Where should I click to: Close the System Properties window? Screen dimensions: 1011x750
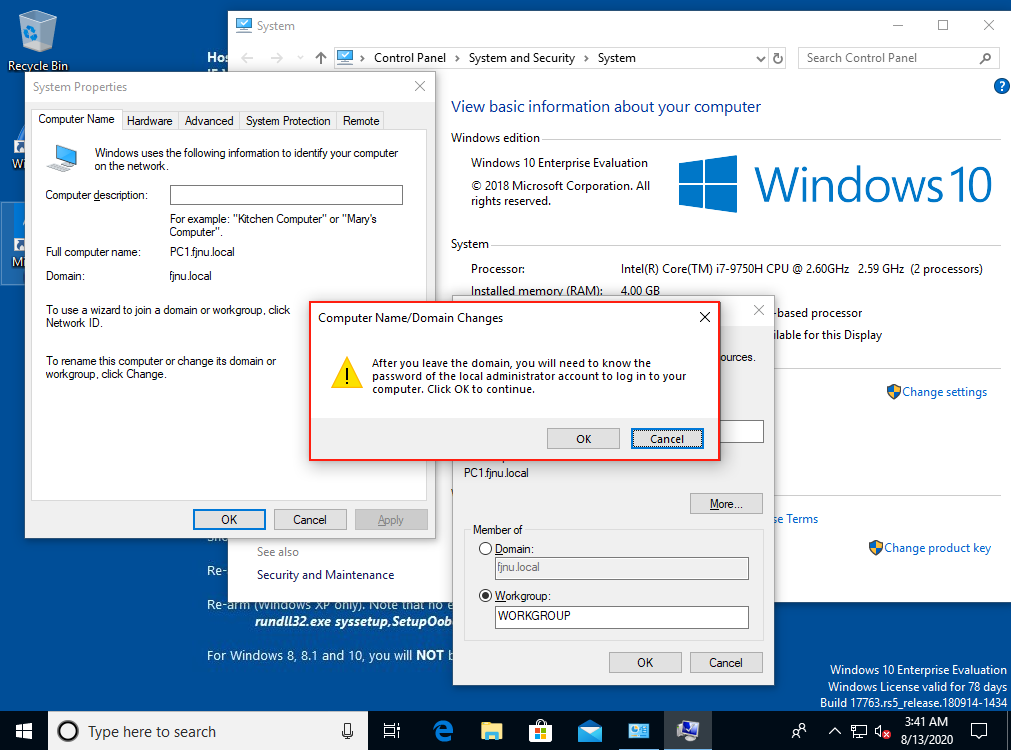[420, 86]
